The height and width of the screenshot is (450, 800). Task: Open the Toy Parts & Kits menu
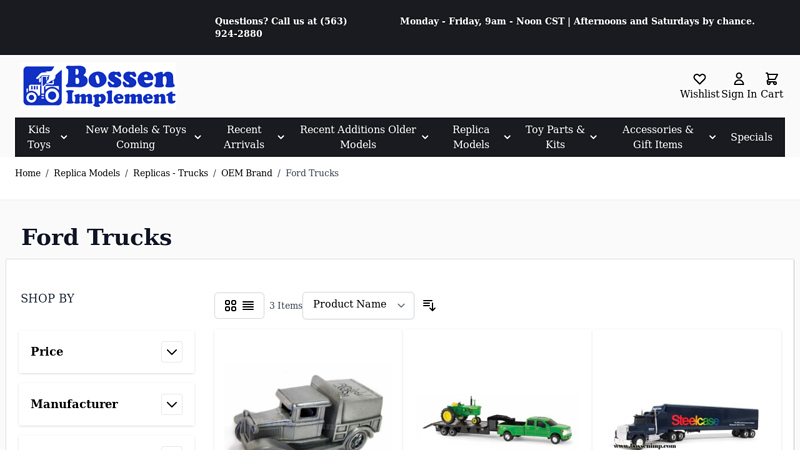555,137
